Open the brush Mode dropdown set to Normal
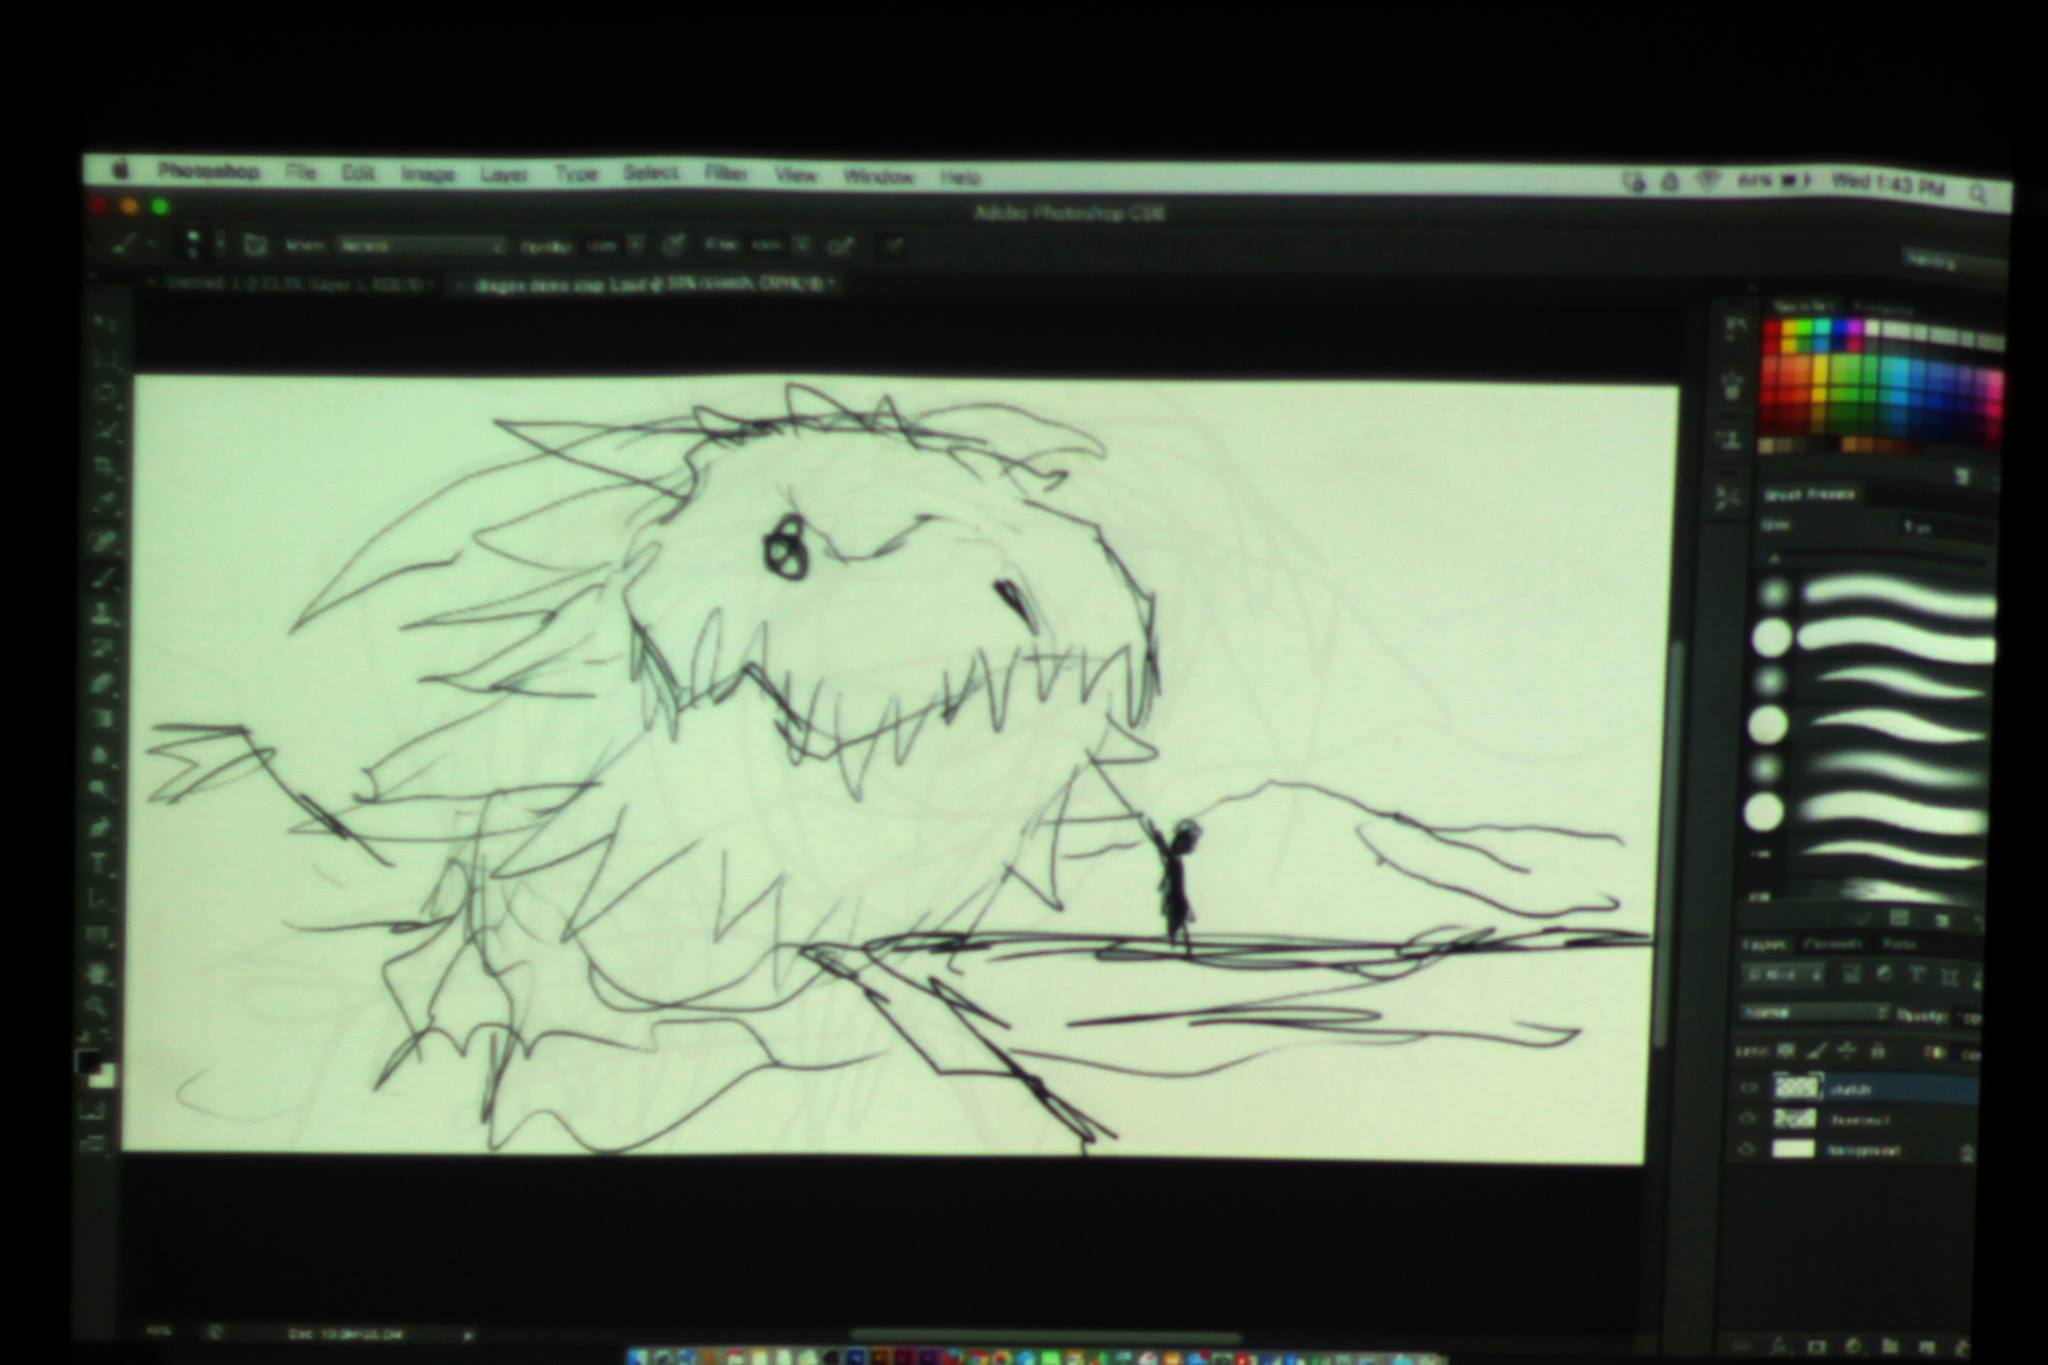This screenshot has height=1365, width=2048. 420,245
